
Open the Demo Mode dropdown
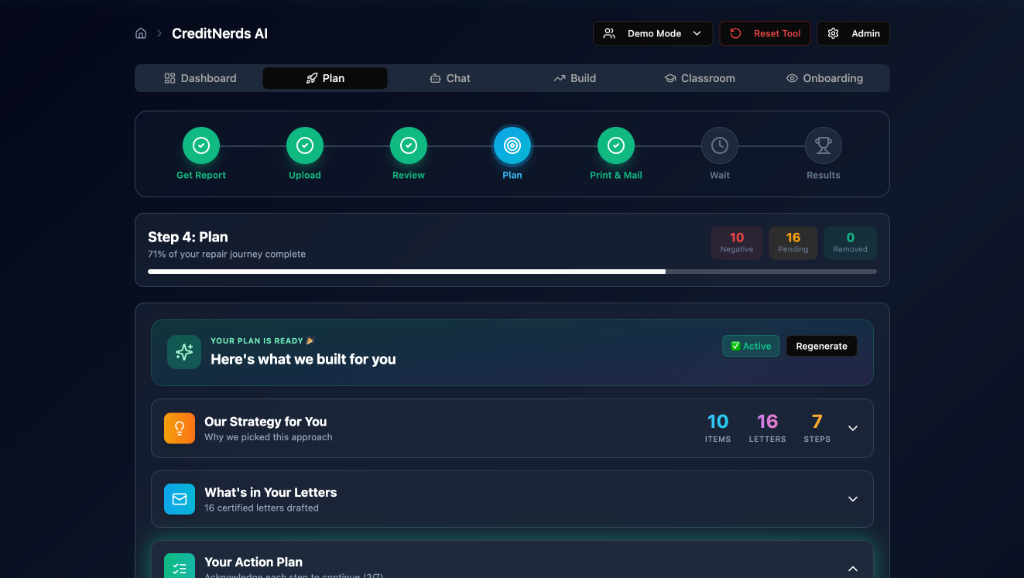652,33
